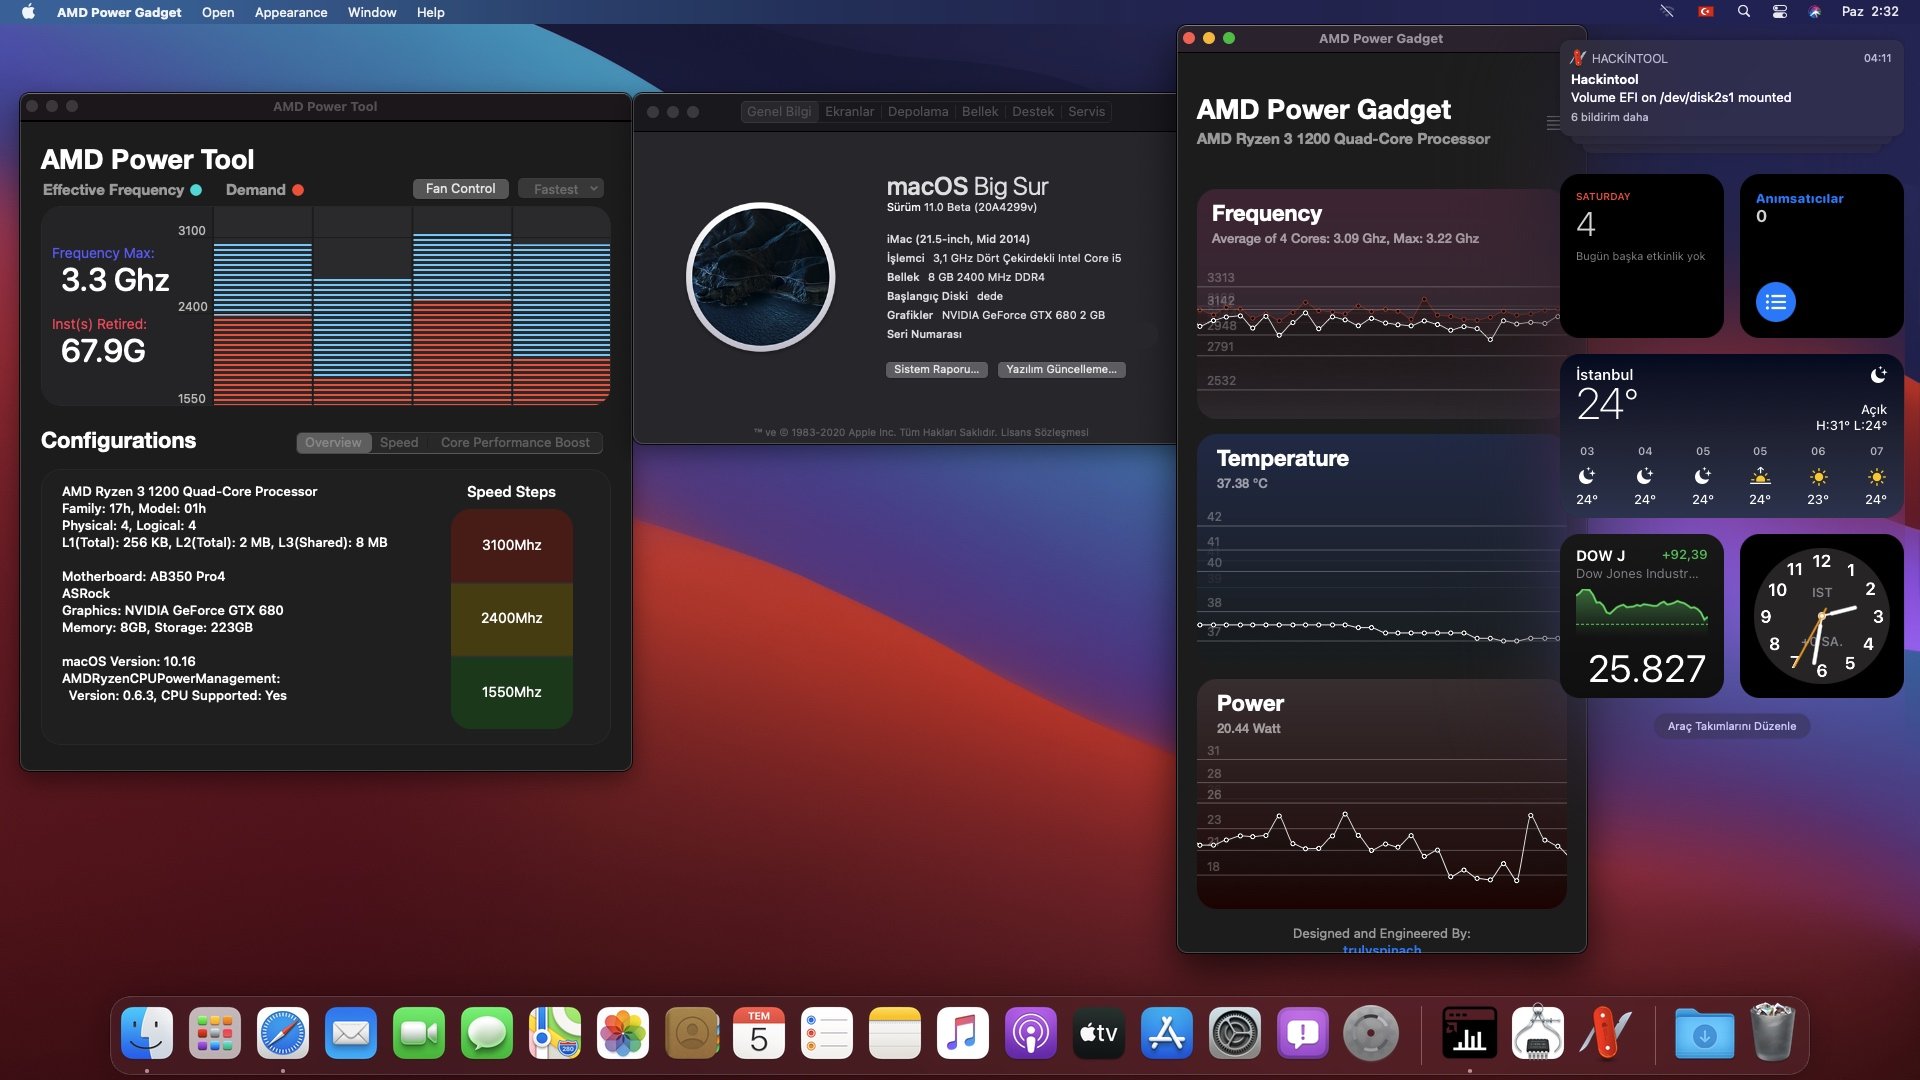Open System Information caliper icon in Dock
Screen dimensions: 1920x1080
pyautogui.click(x=1537, y=1034)
